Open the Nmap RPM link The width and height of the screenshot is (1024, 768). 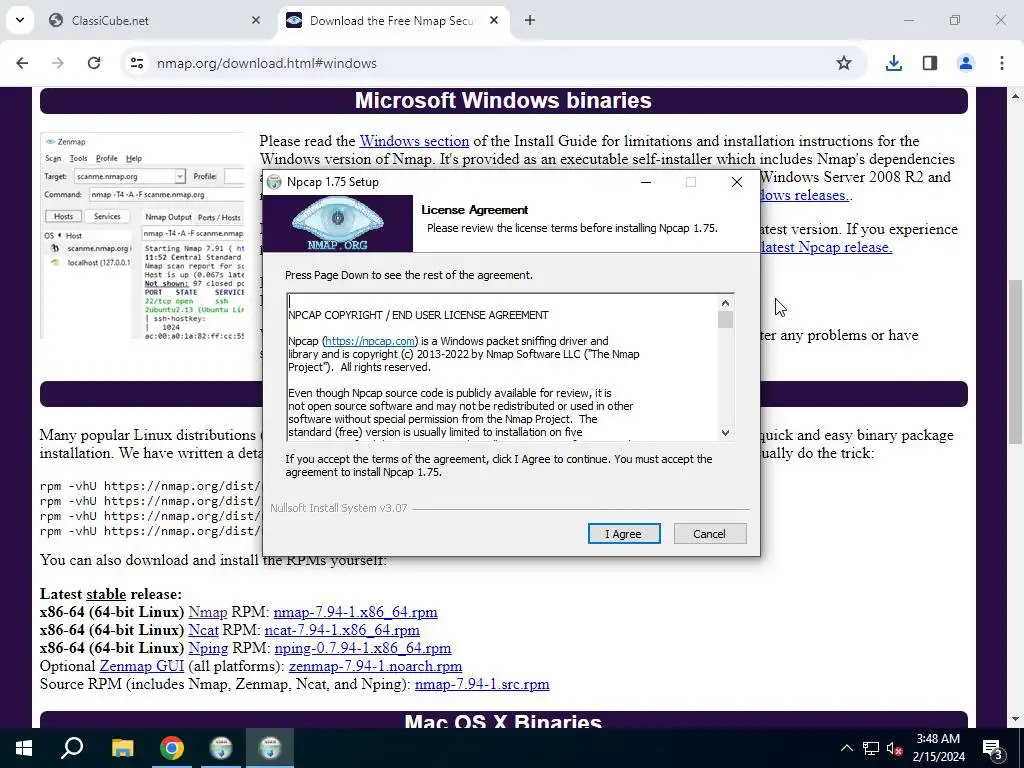208,612
